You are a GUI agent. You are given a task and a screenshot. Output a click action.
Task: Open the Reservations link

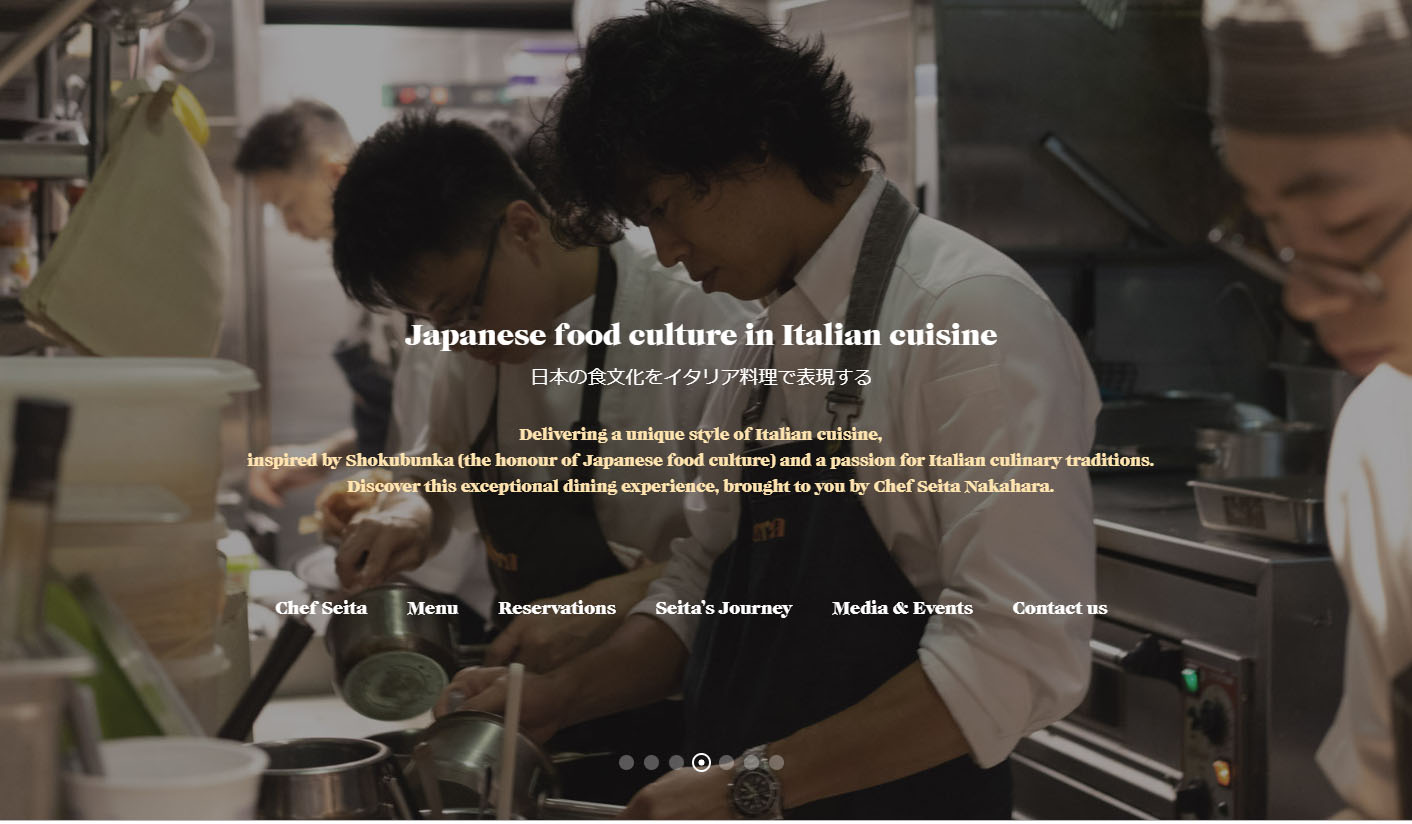[557, 608]
